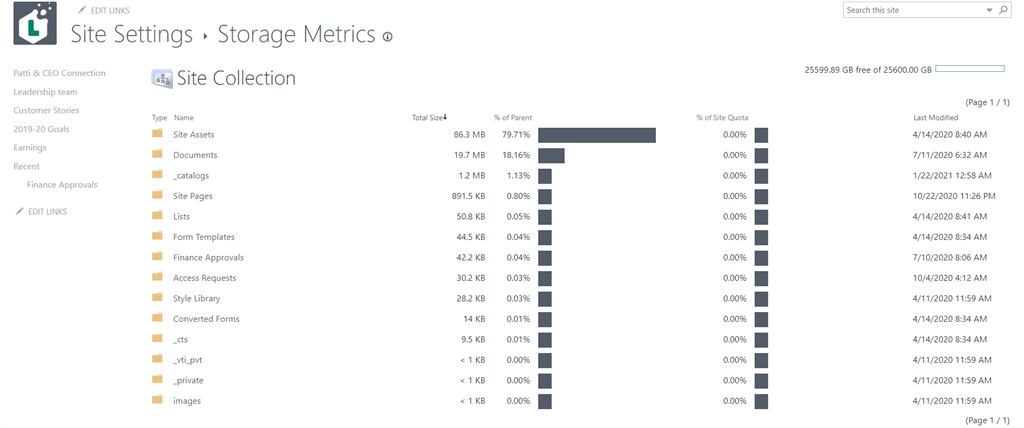Click the Site Settings breadcrumb link
This screenshot has width=1024, height=428.
pos(132,34)
